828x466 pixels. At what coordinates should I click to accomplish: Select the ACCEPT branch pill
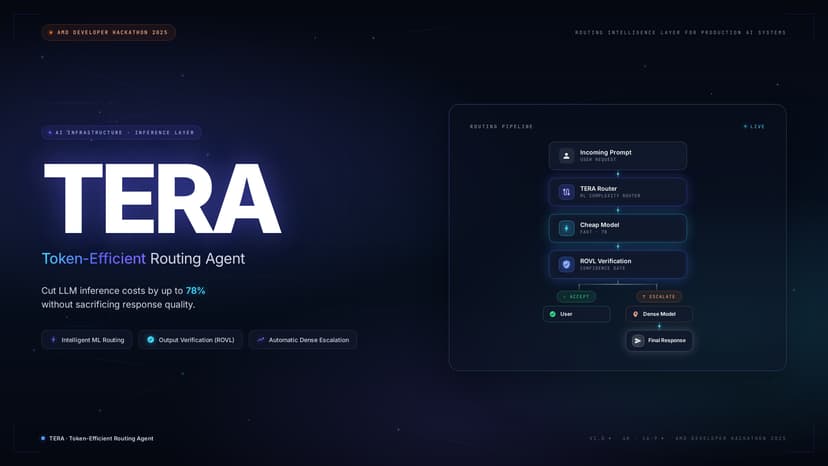pos(576,296)
